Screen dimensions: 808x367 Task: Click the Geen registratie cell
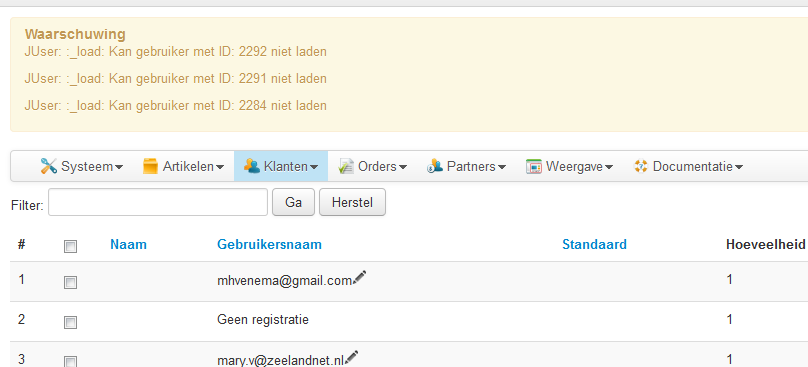263,320
